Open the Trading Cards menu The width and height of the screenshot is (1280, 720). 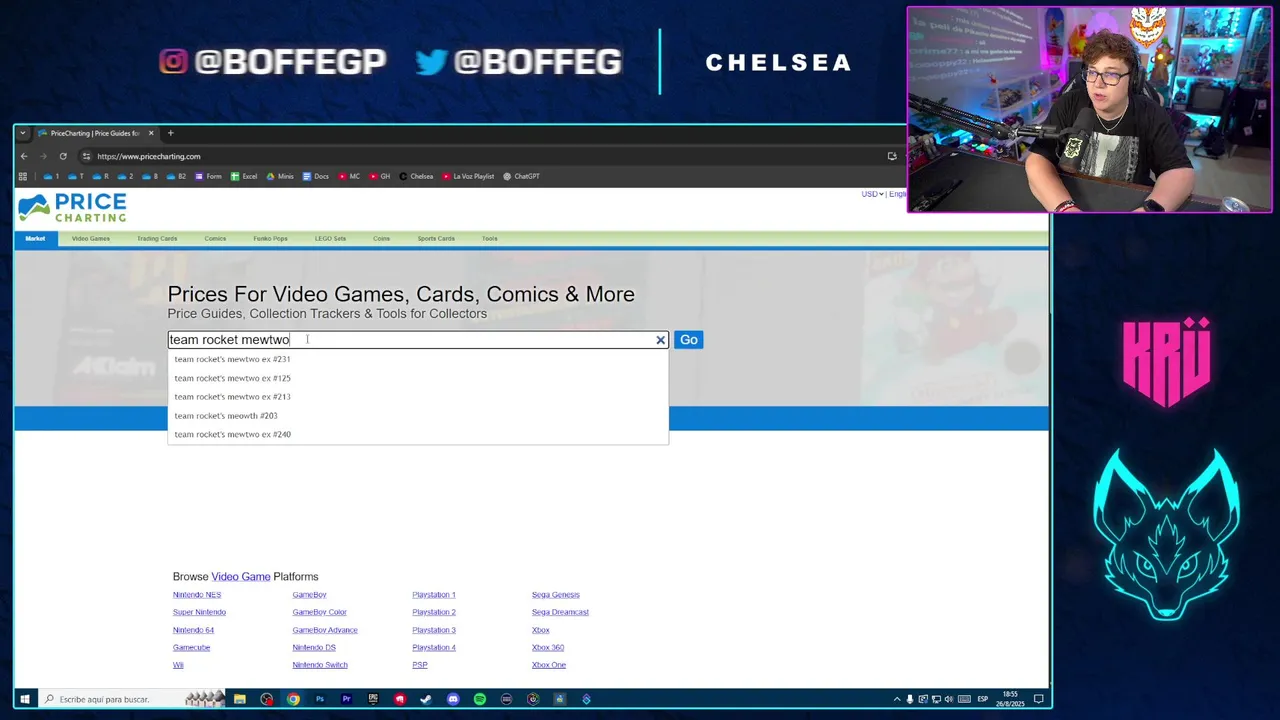pyautogui.click(x=157, y=238)
